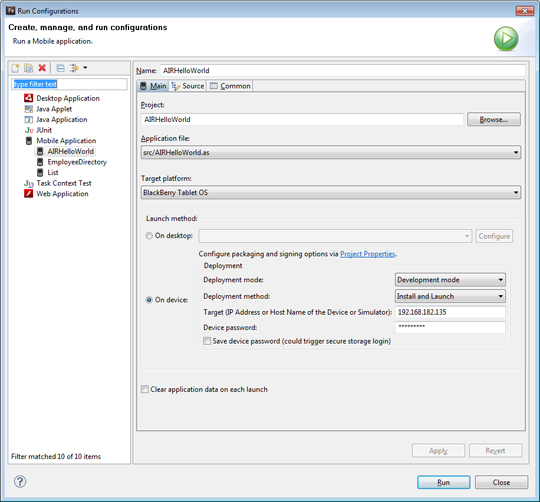Click the Target IP address field
This screenshot has width=540, height=502.
(x=450, y=312)
